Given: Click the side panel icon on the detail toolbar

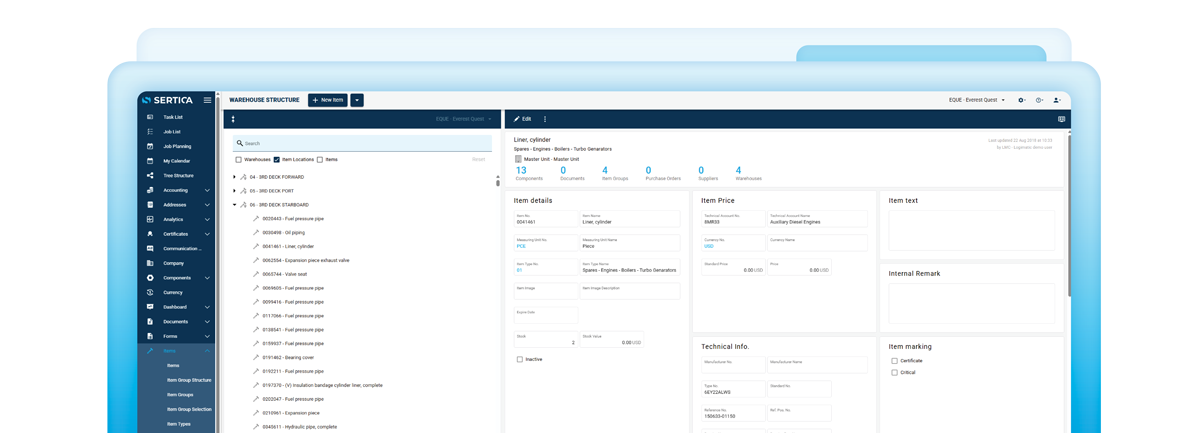Looking at the screenshot, I should 1061,119.
